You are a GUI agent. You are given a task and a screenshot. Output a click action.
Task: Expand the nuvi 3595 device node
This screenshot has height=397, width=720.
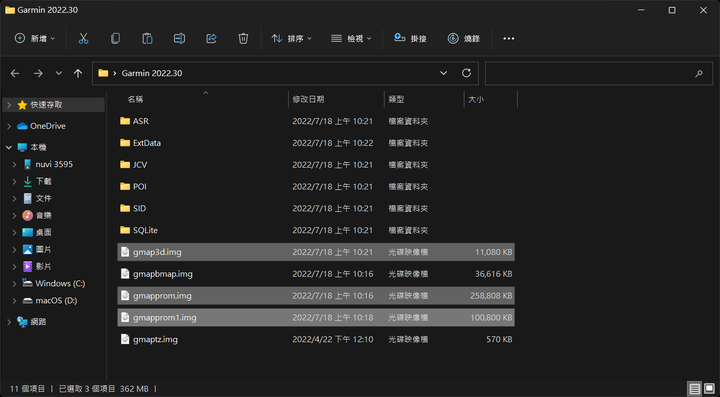(15, 164)
